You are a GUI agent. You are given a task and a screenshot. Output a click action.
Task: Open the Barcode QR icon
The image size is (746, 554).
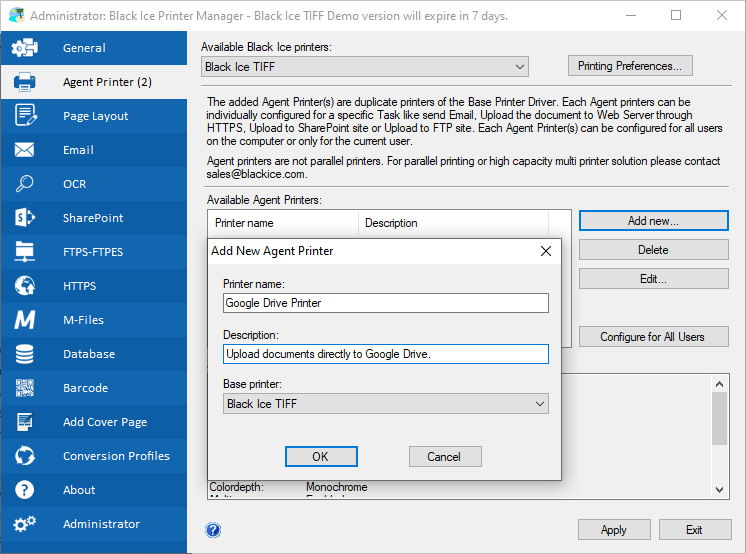click(25, 388)
